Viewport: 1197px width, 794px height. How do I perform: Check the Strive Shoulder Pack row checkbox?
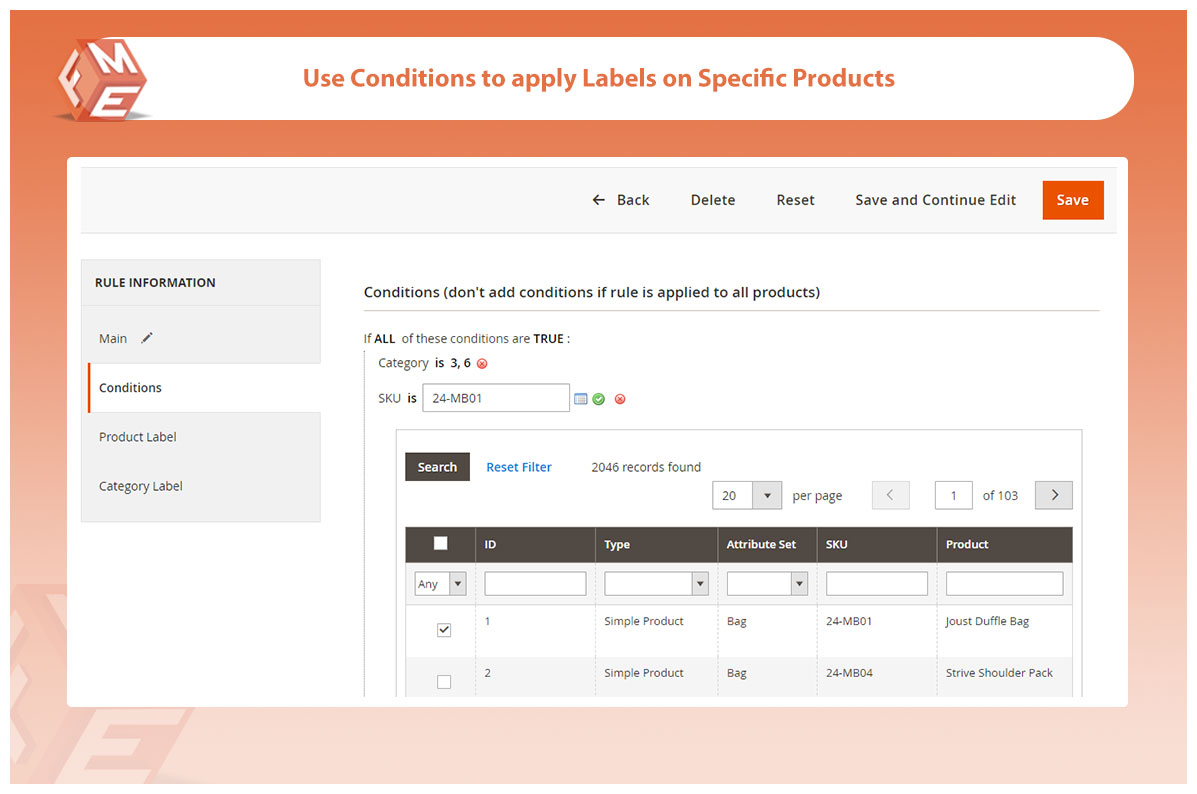[x=444, y=682]
